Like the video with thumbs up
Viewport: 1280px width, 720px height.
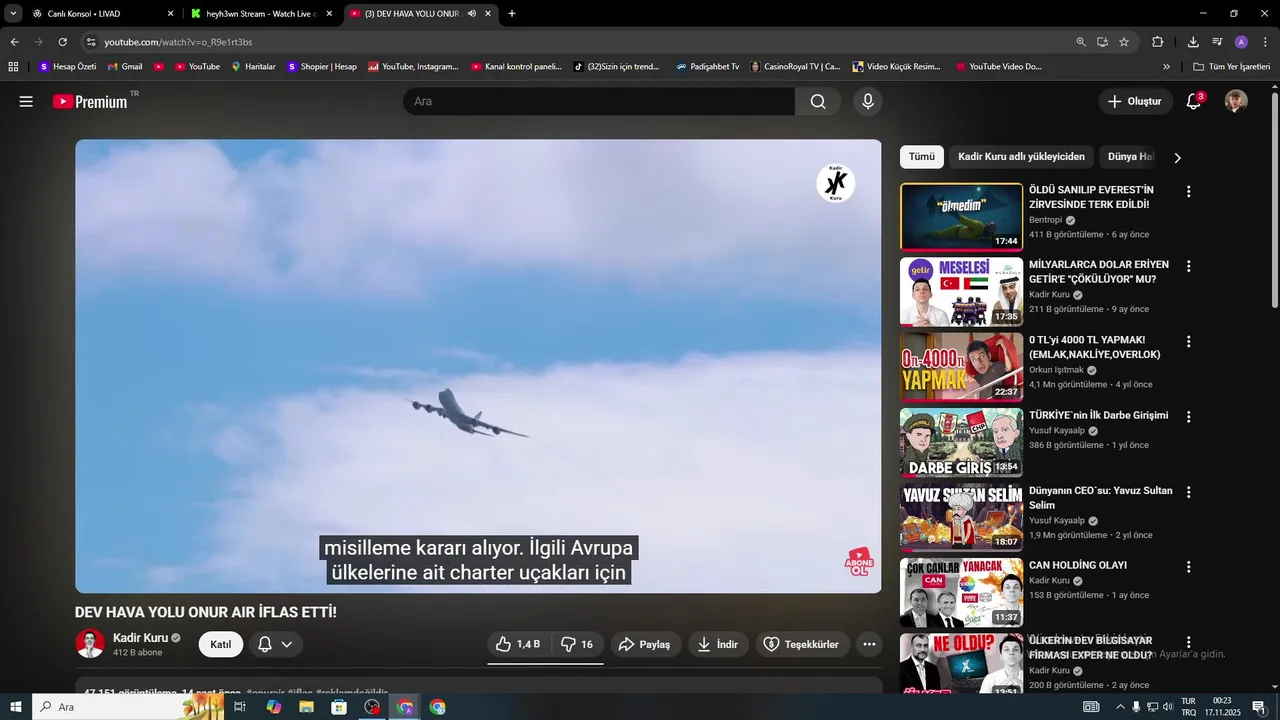pos(517,644)
